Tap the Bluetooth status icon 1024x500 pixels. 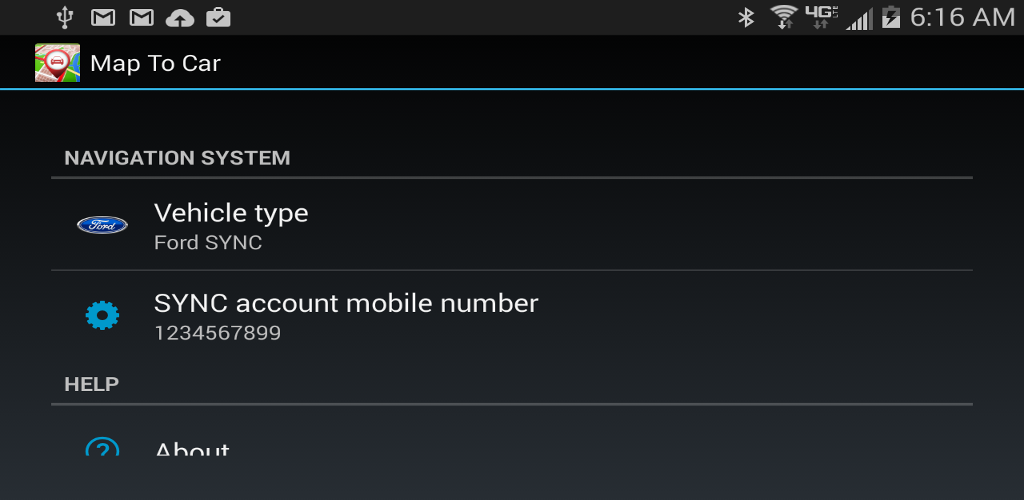point(746,18)
